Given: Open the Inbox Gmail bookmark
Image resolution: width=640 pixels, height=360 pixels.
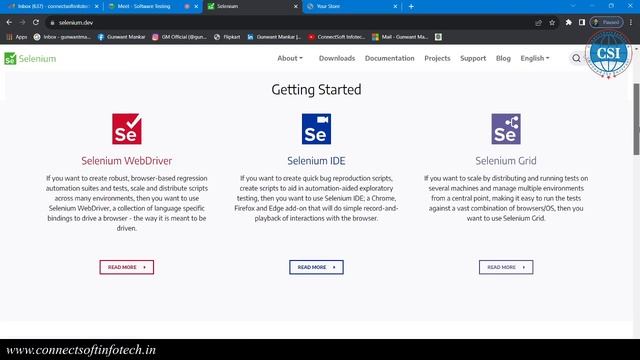Looking at the screenshot, I should tap(62, 37).
